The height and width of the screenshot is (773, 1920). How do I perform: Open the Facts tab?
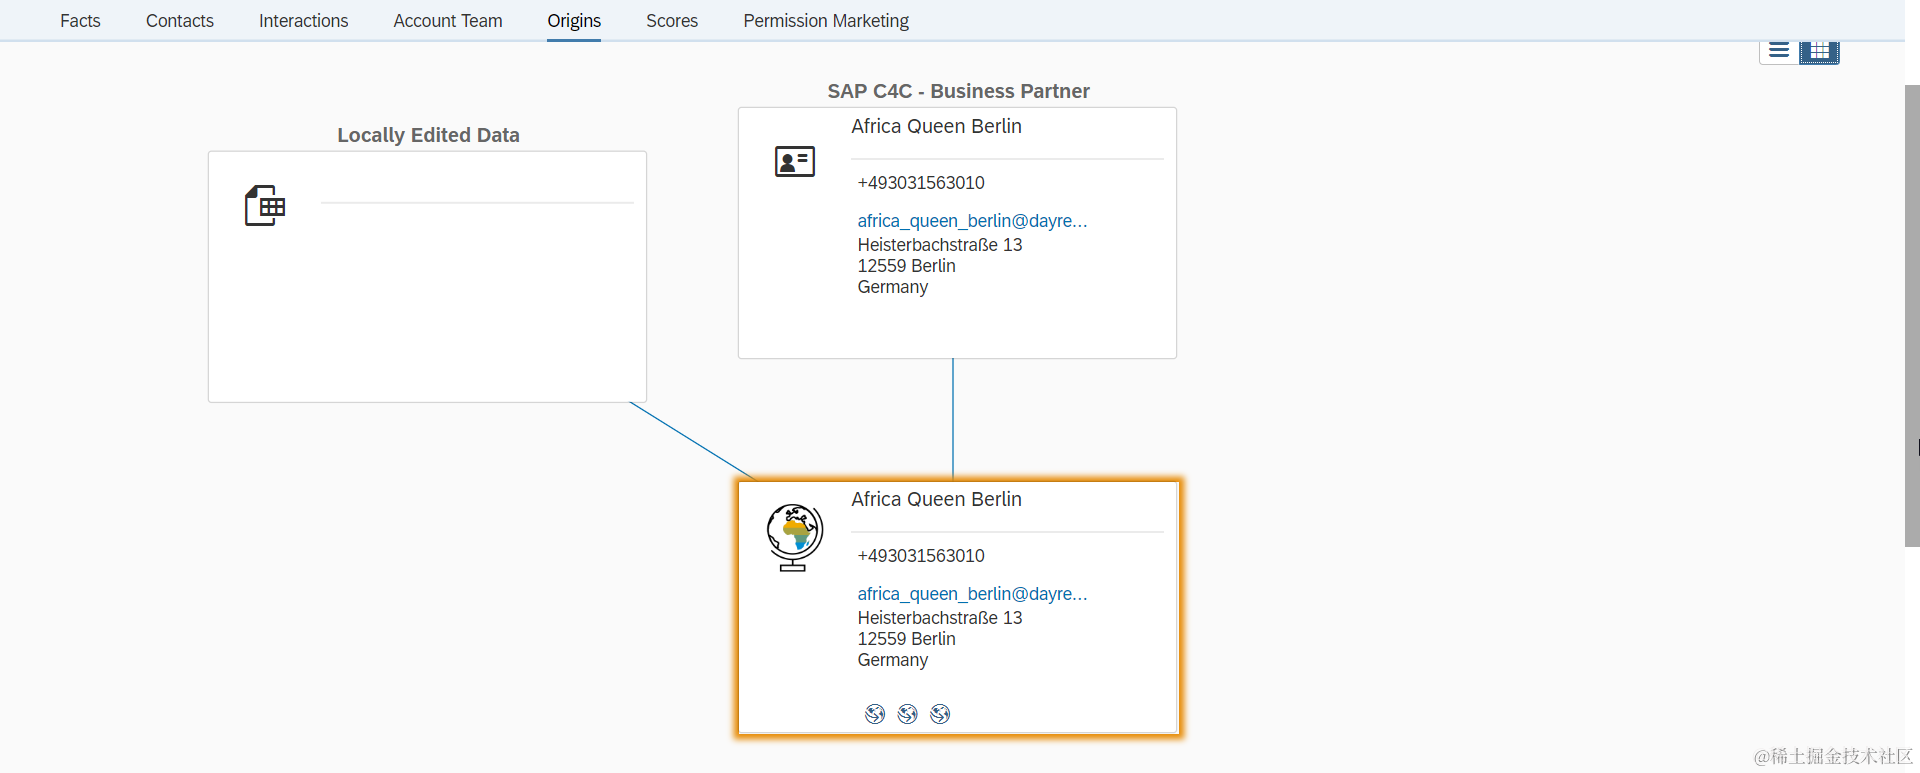pos(80,21)
